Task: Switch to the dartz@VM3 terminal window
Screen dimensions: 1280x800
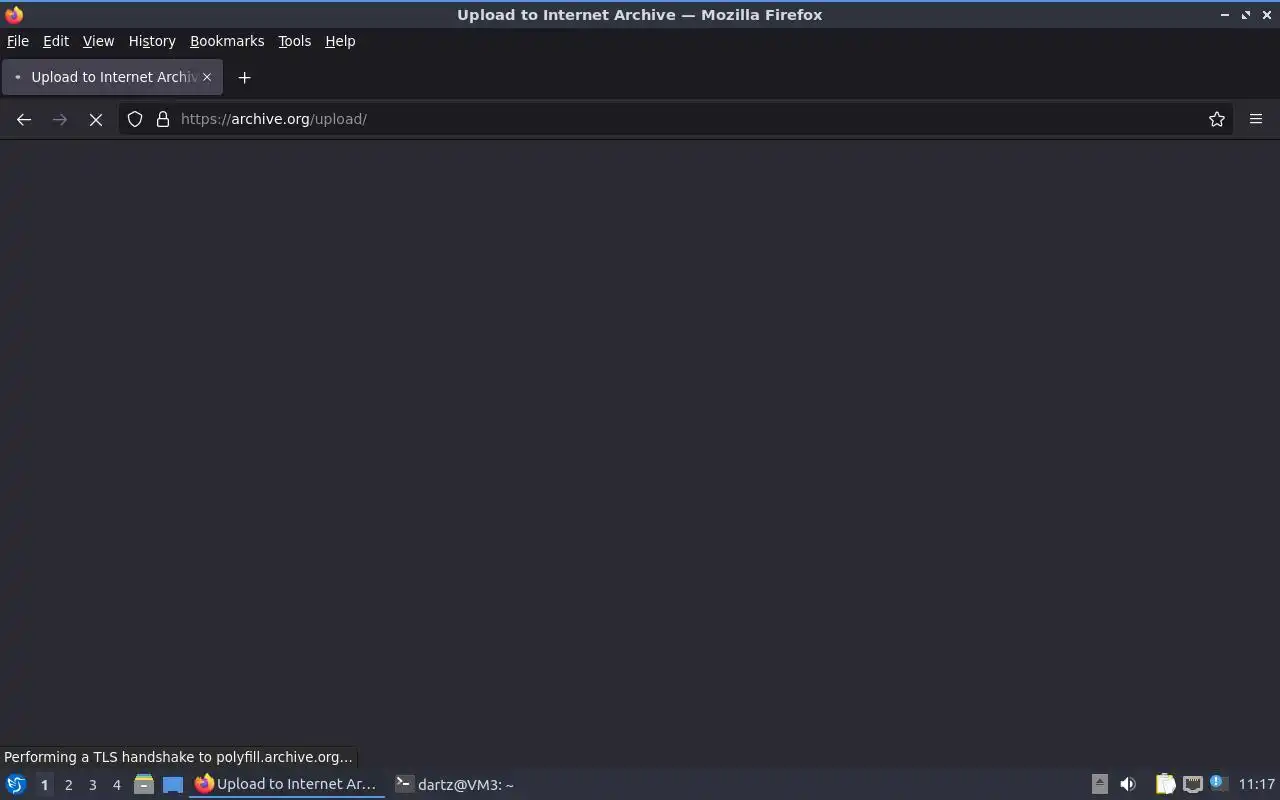Action: coord(454,784)
